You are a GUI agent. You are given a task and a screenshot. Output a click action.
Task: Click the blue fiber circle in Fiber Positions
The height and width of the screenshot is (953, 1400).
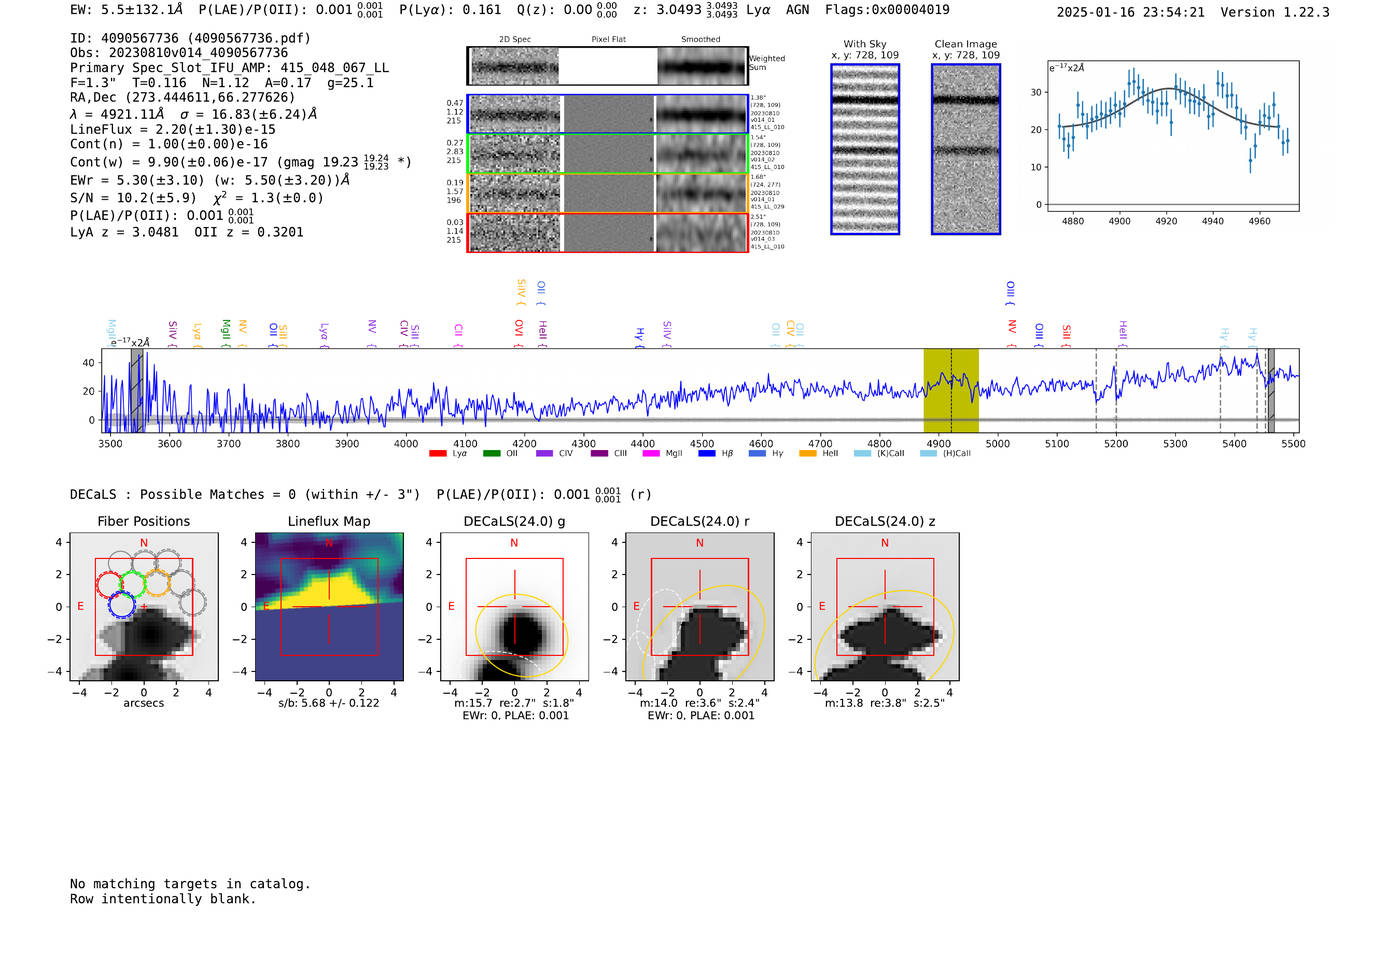121,604
